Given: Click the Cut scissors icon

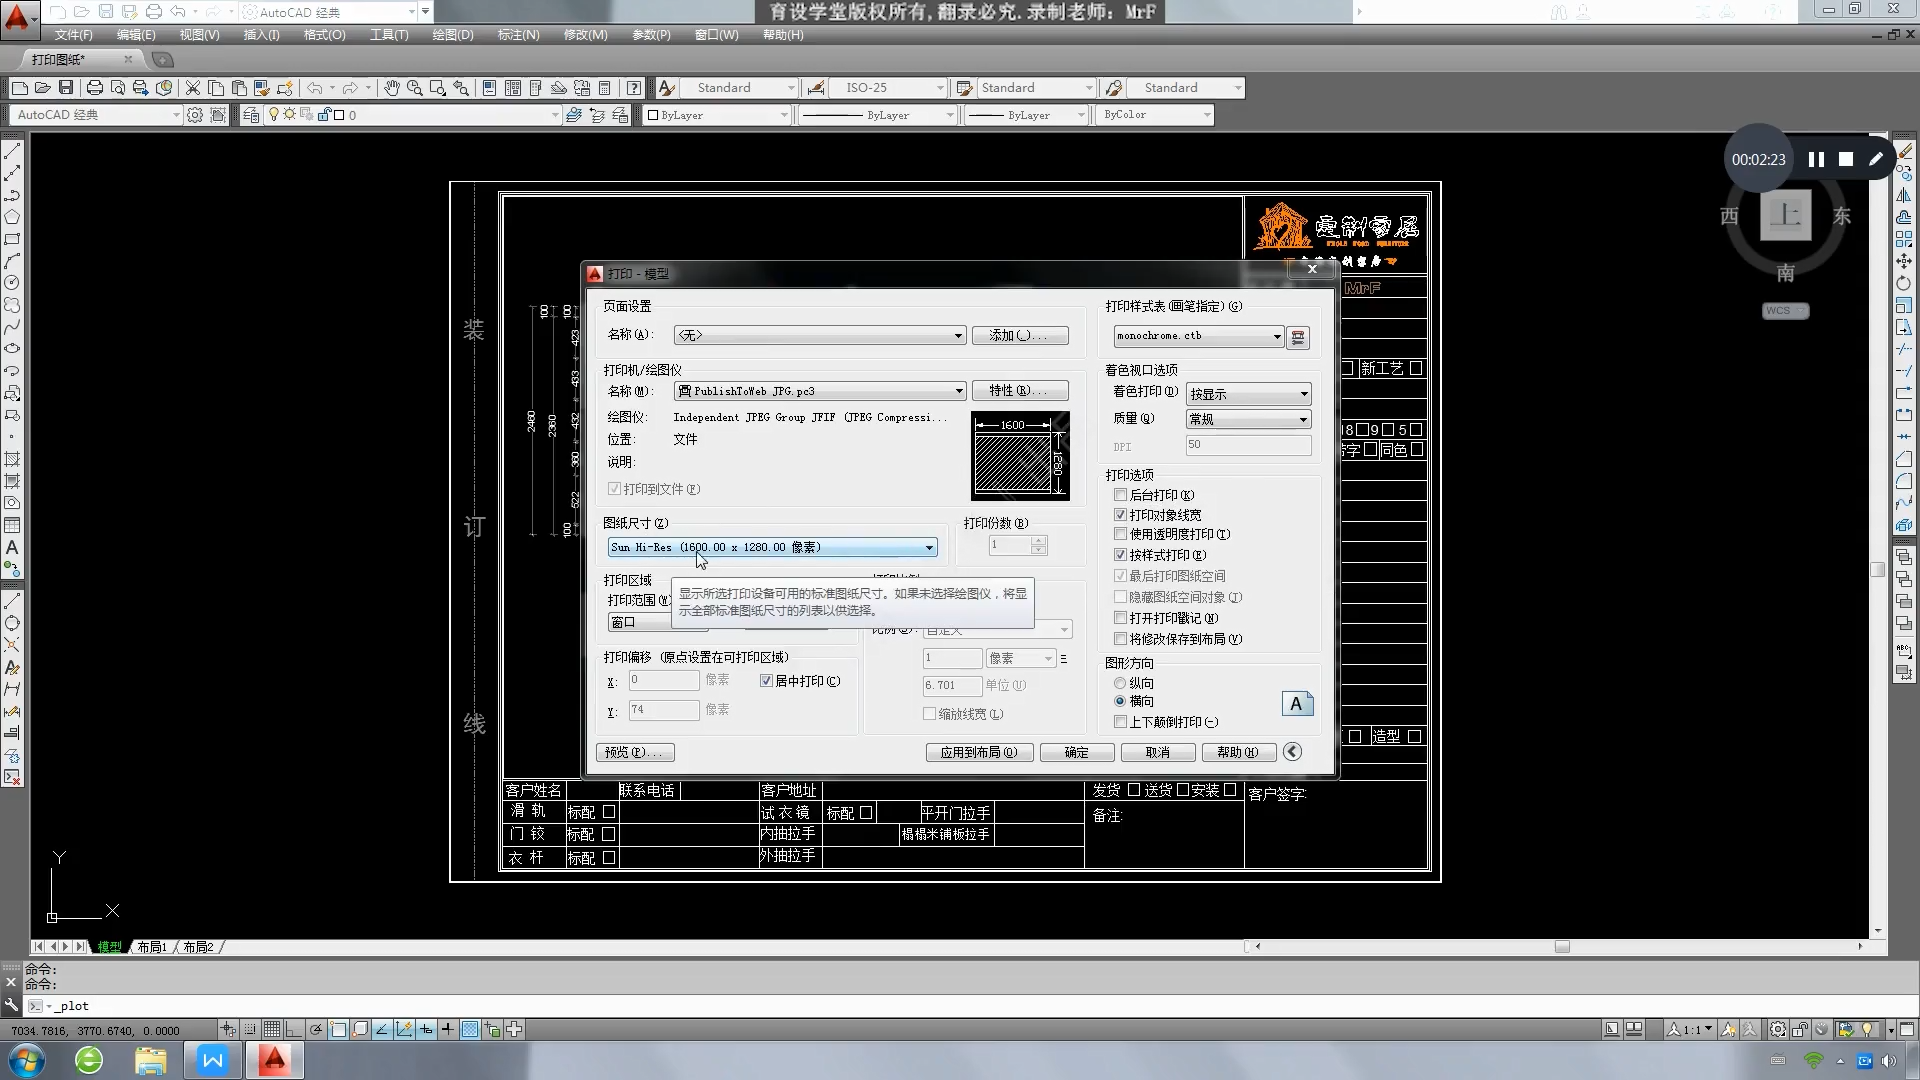Looking at the screenshot, I should (x=192, y=88).
